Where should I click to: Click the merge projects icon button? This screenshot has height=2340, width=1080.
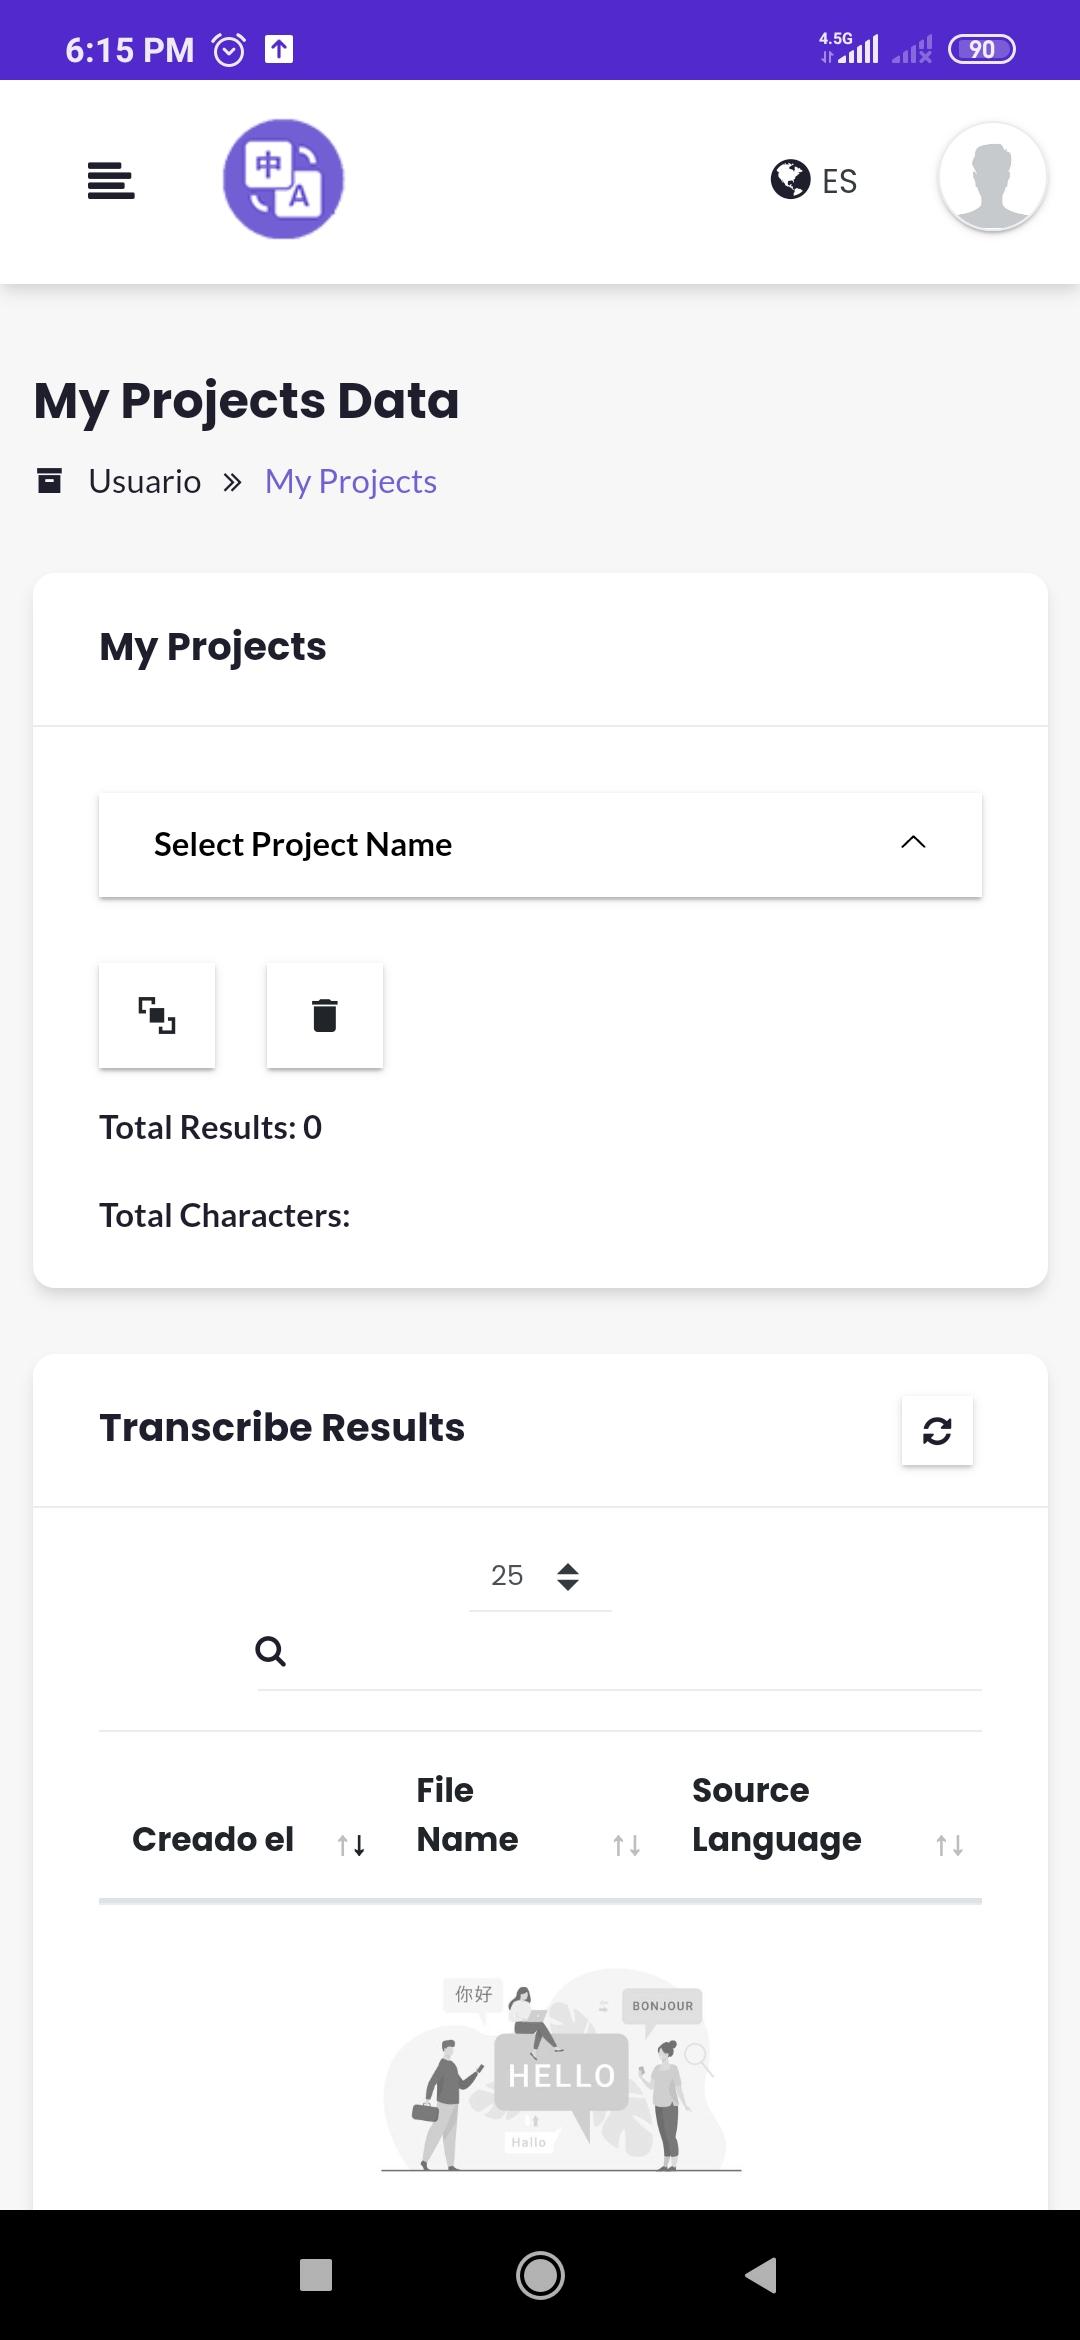pyautogui.click(x=157, y=1015)
